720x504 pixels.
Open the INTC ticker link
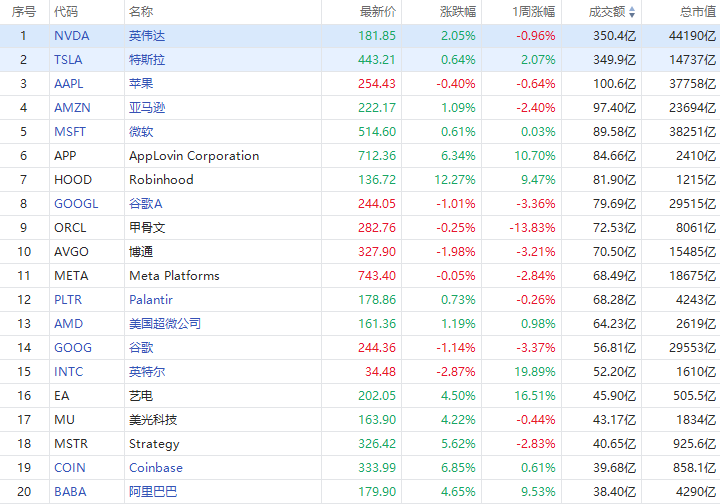68,372
